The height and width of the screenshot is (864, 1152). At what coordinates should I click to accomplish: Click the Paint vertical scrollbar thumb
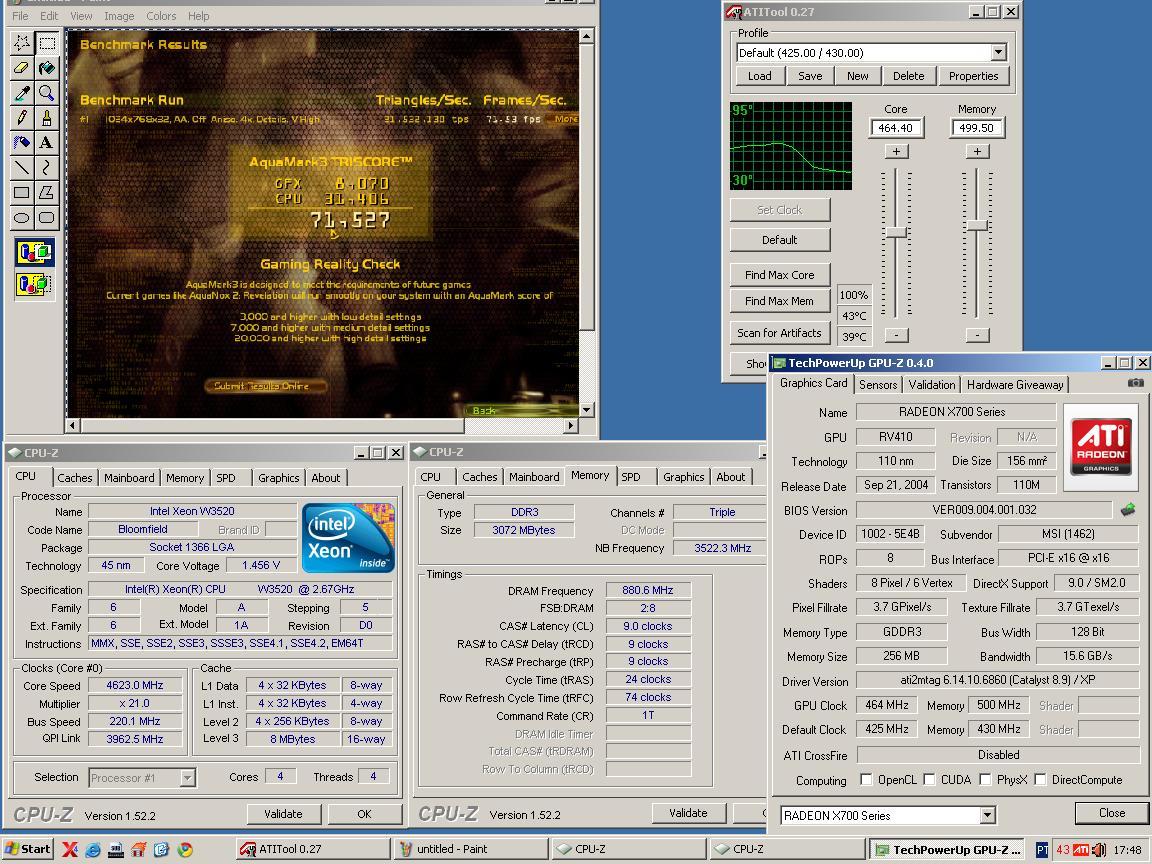pos(586,187)
